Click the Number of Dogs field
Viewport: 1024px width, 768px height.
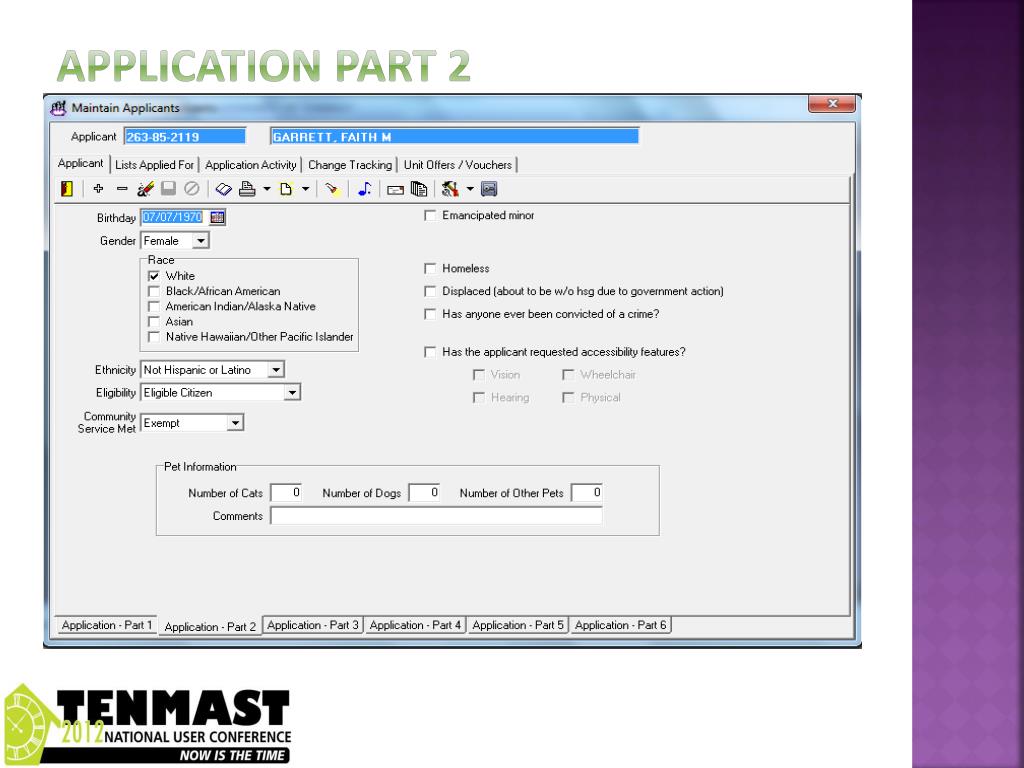424,493
